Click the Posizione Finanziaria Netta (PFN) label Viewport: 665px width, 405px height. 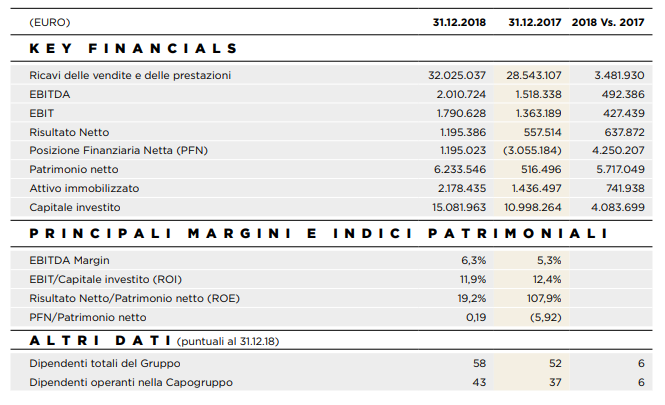click(120, 150)
